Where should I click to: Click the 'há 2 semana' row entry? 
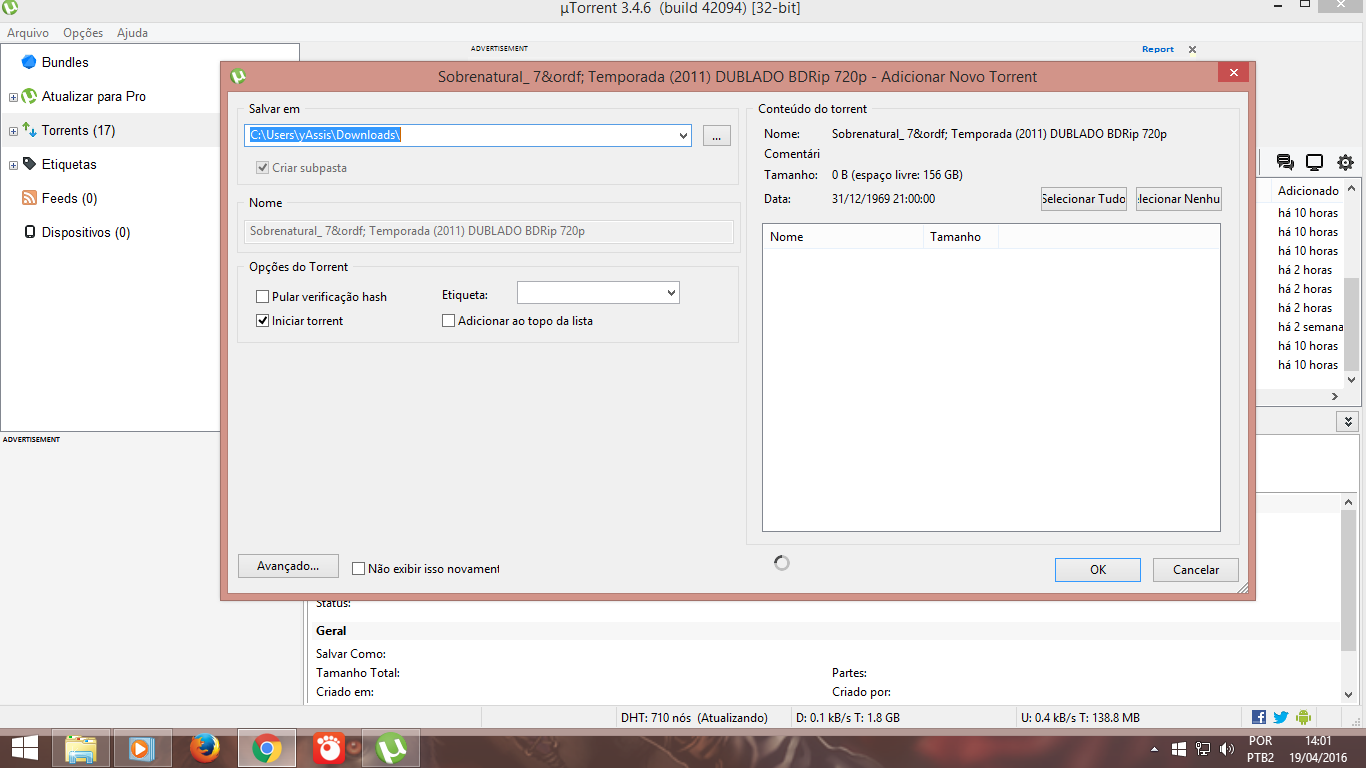pyautogui.click(x=1310, y=327)
